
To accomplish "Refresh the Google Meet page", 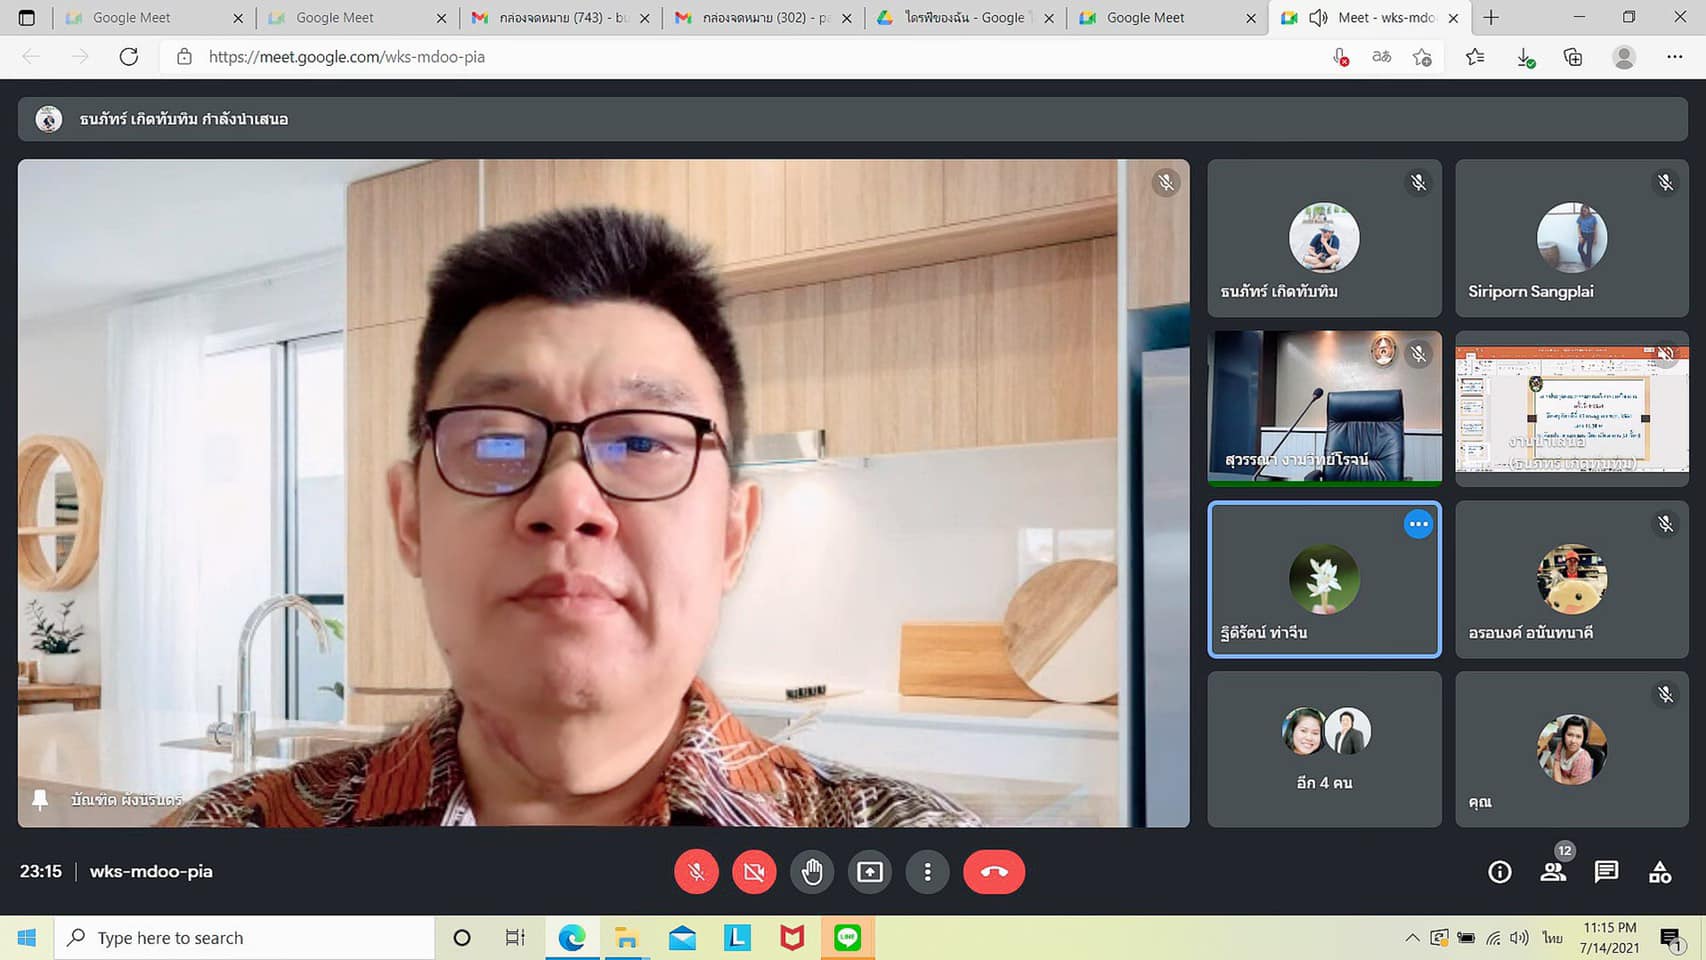I will [x=129, y=57].
